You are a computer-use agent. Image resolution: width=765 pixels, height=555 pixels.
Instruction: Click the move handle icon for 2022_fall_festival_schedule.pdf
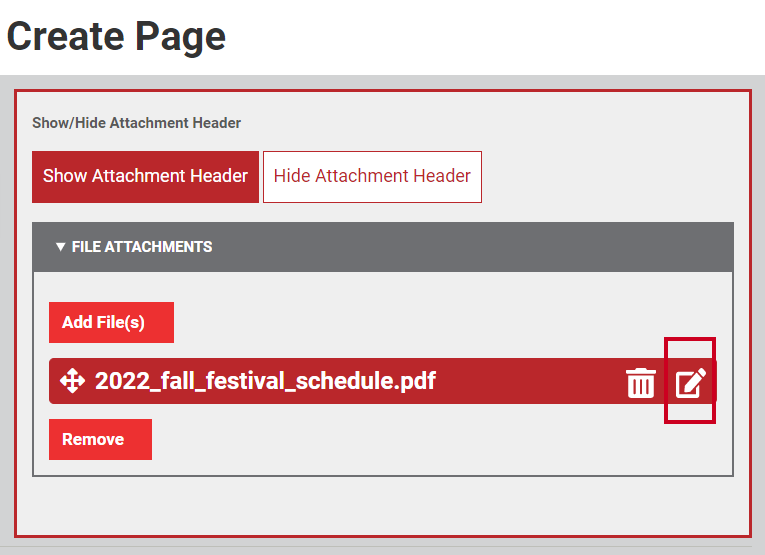(72, 381)
